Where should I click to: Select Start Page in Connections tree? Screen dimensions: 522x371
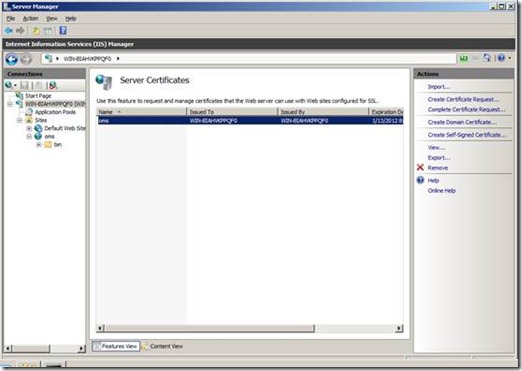click(38, 96)
